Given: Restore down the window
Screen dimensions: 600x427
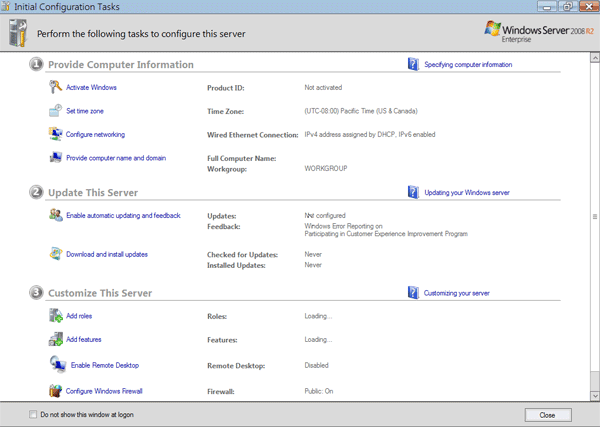Looking at the screenshot, I should [x=568, y=6].
